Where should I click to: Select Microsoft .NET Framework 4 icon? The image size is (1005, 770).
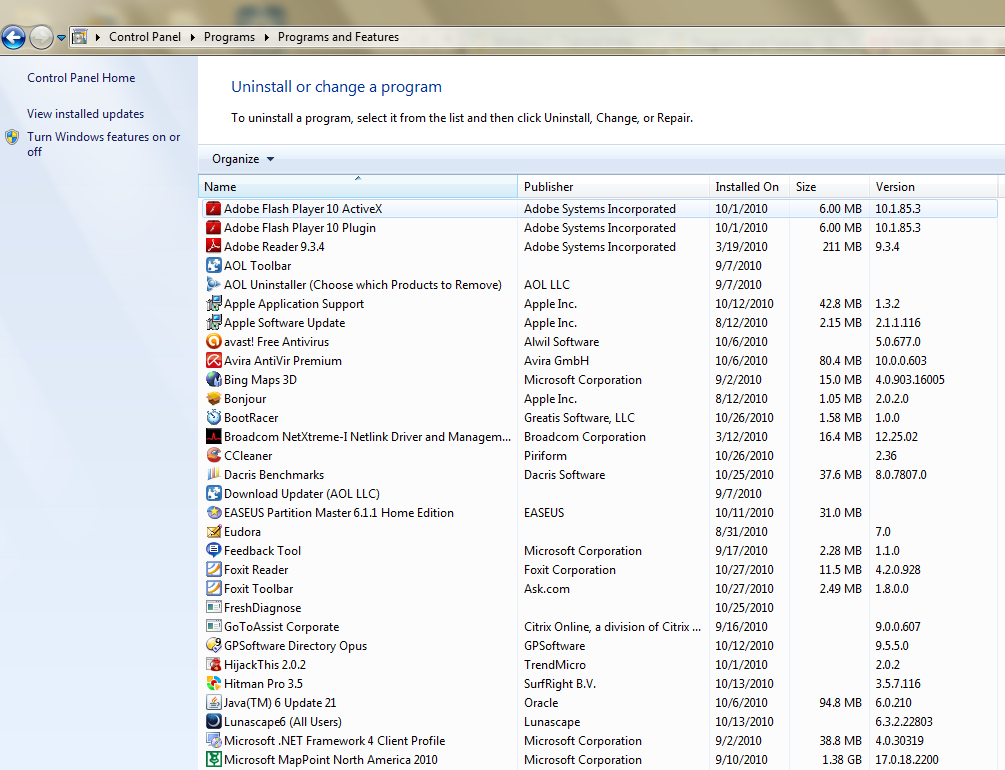tap(213, 741)
